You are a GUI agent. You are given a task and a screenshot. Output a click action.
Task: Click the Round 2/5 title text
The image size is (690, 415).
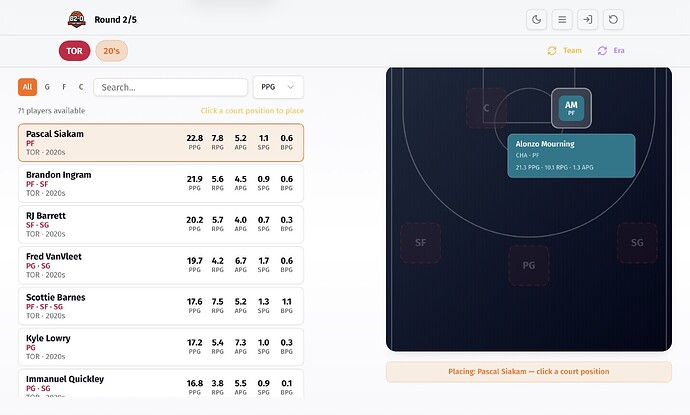point(115,20)
